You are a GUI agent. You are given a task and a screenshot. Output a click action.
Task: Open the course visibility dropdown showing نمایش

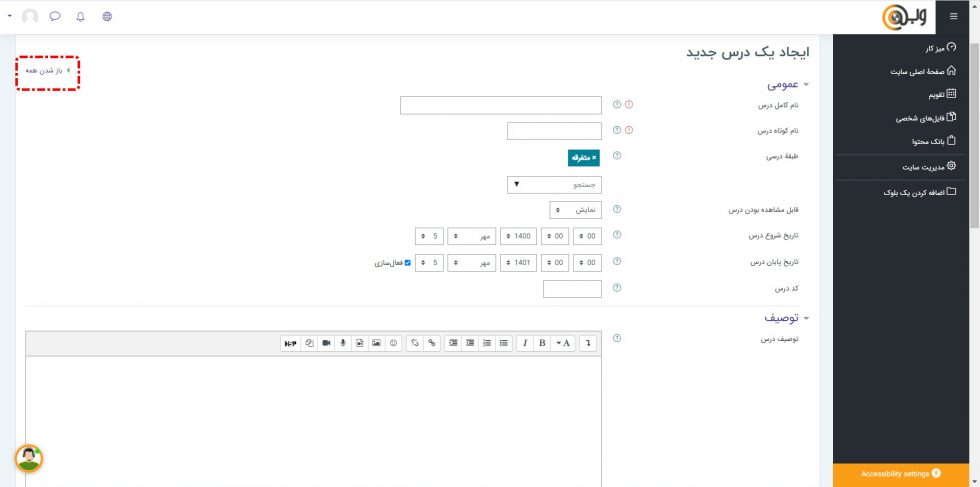click(x=575, y=210)
